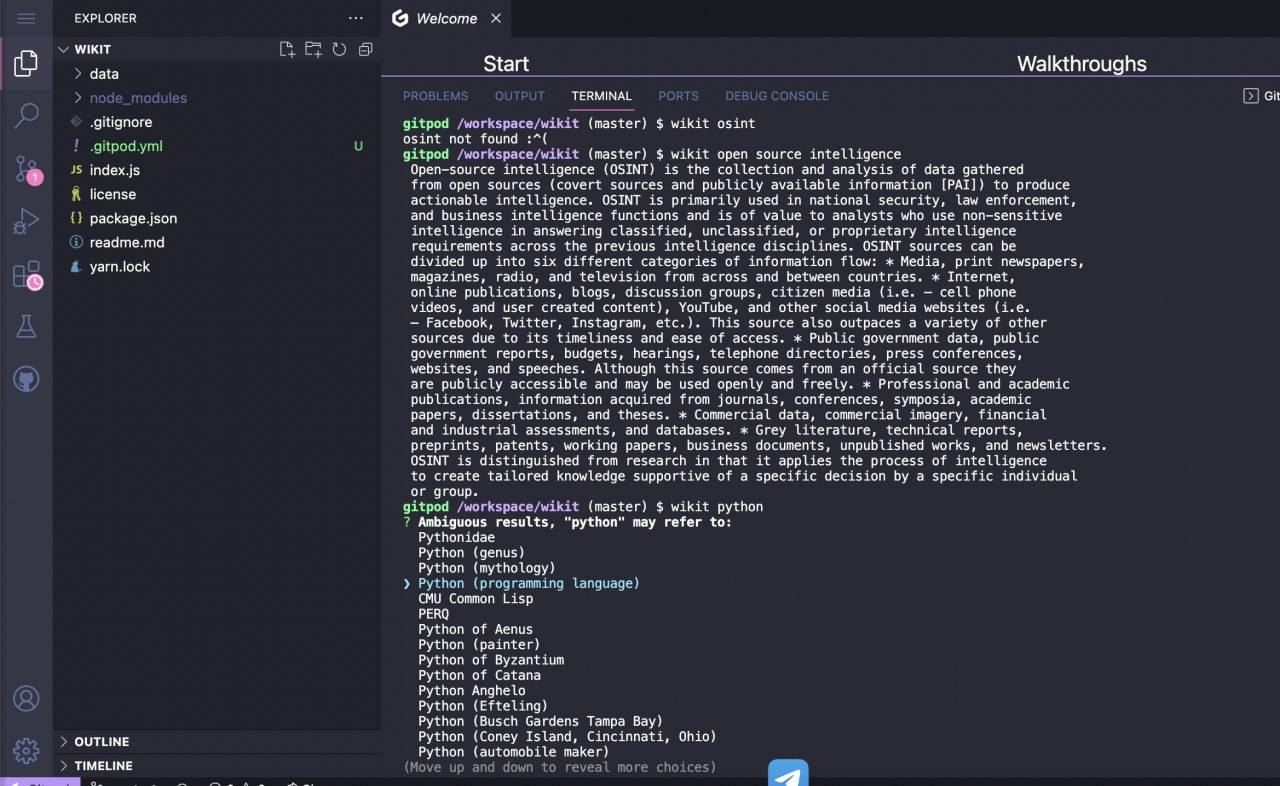The image size is (1280, 786).
Task: Click the Walkthroughs heading
Action: point(1081,64)
